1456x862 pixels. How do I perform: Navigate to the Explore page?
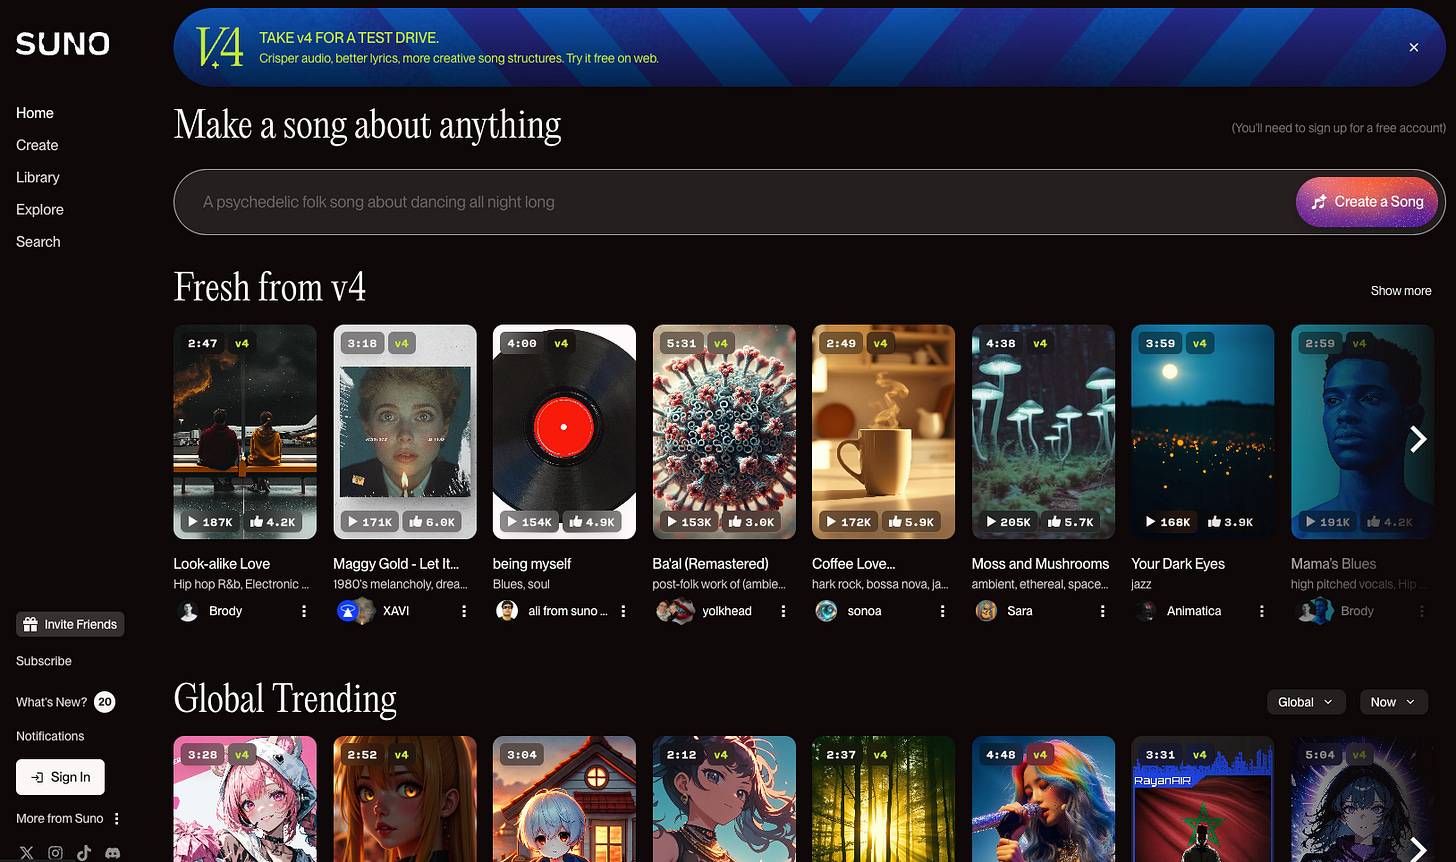click(x=40, y=209)
